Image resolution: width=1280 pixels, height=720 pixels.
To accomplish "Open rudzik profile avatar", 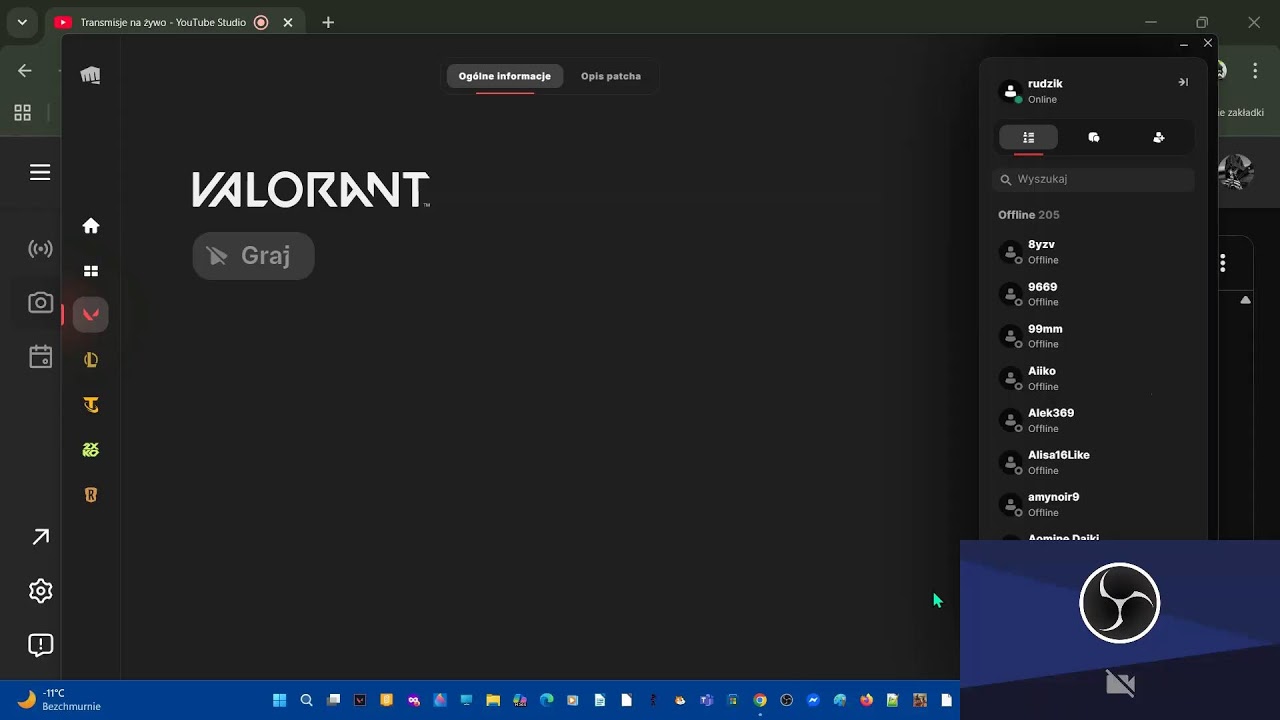I will (x=1010, y=91).
